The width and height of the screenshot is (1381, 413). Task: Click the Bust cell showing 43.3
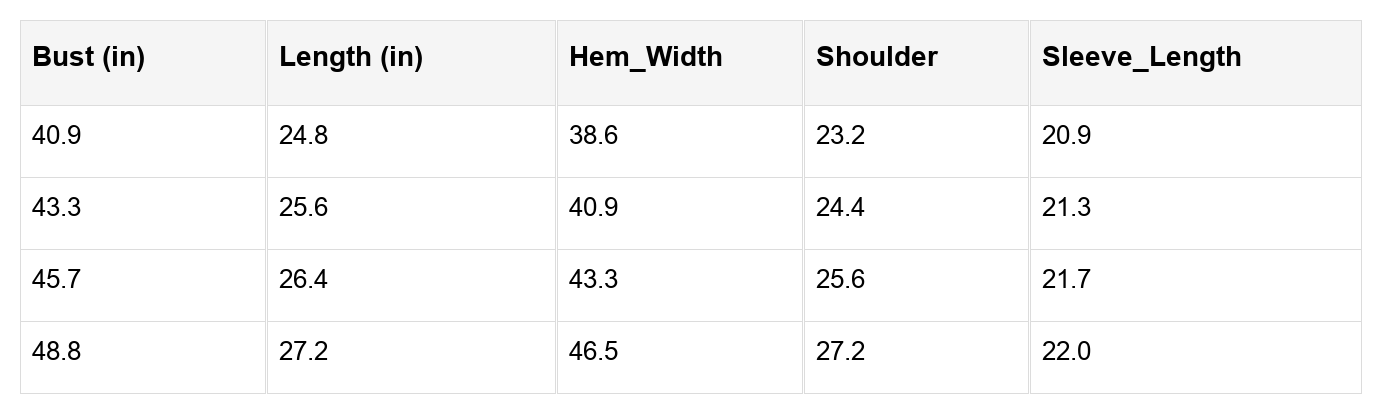click(57, 208)
